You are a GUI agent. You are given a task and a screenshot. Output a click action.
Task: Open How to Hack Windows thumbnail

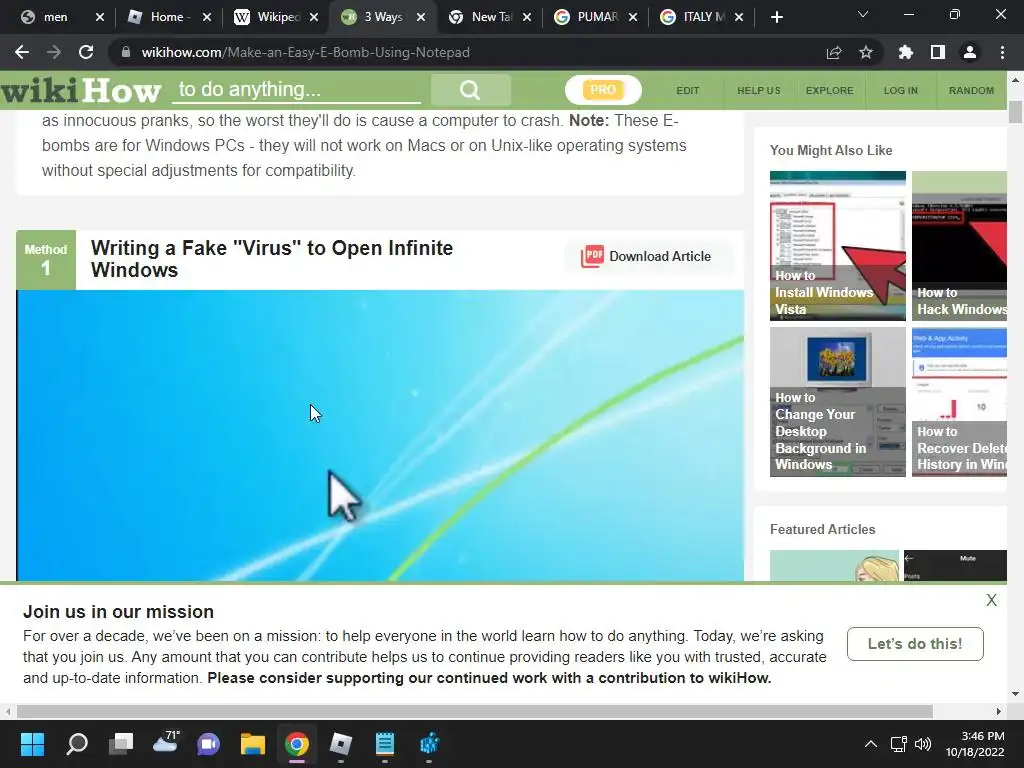[959, 246]
